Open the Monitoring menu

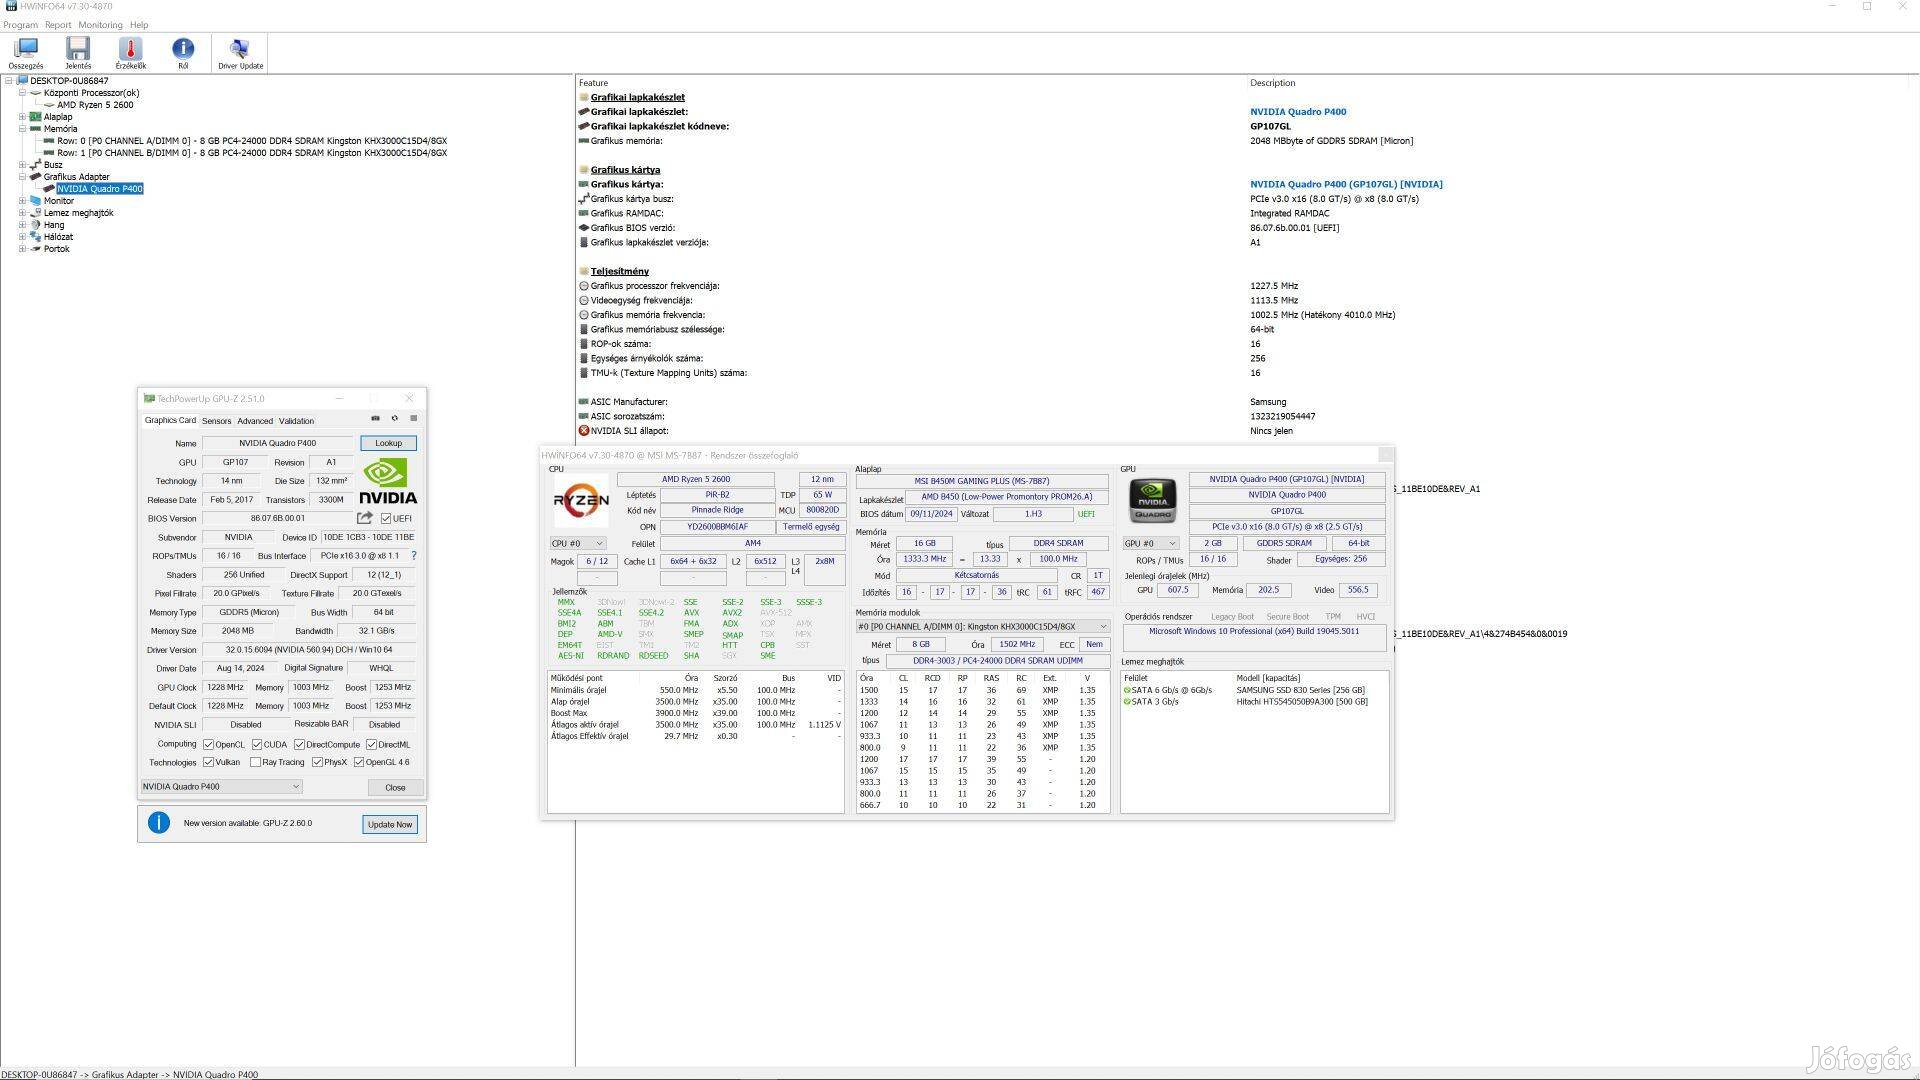click(100, 25)
